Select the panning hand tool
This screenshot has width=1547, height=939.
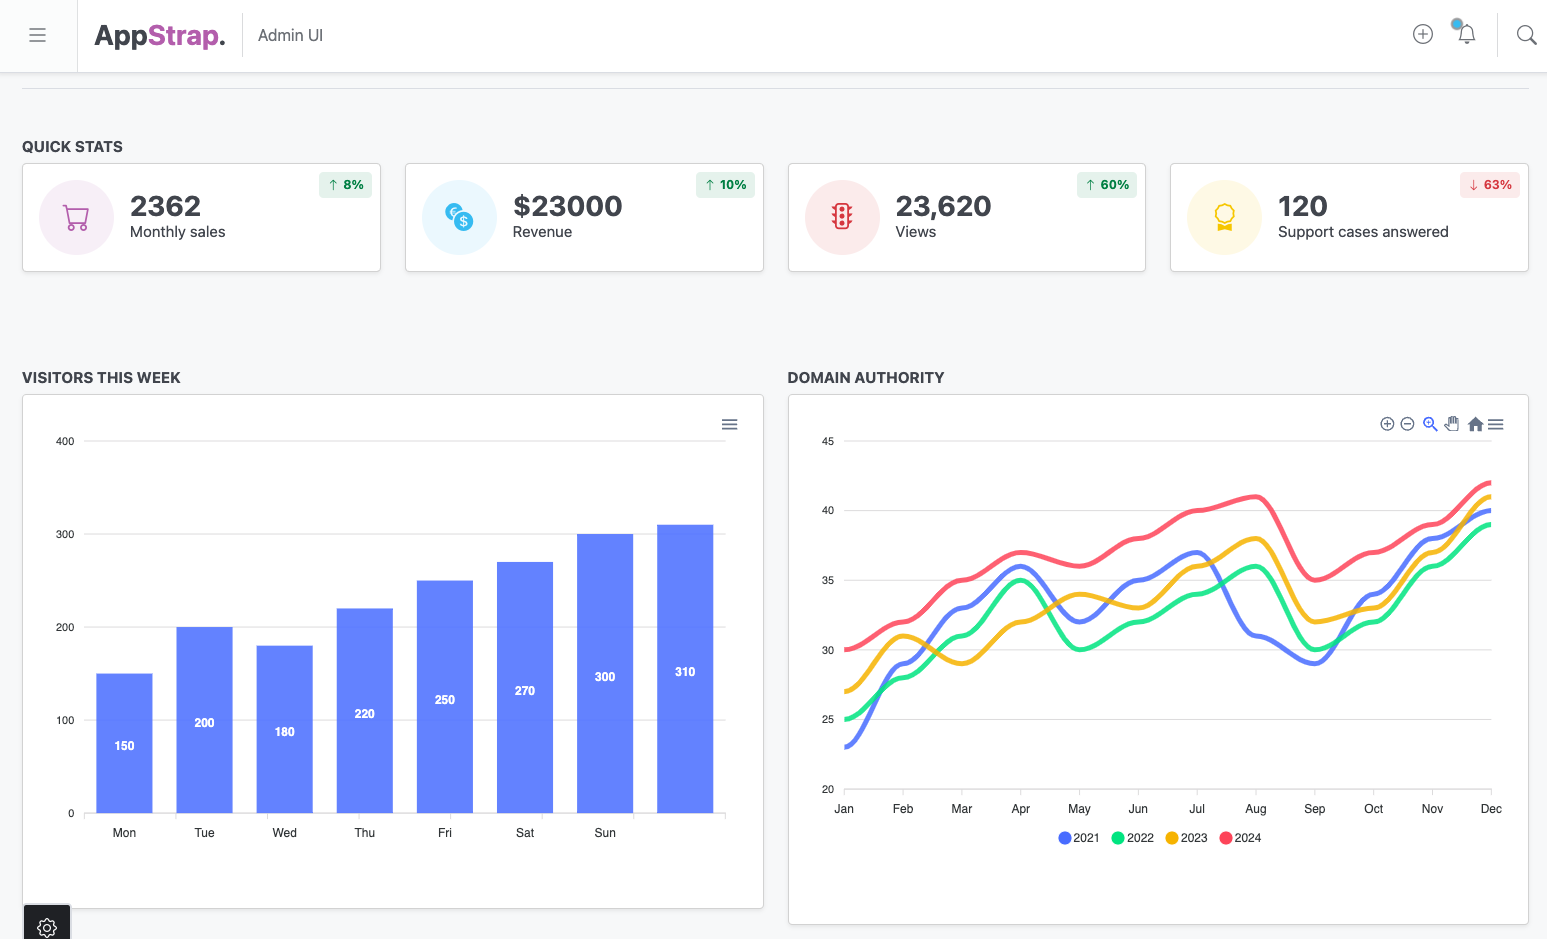(x=1452, y=424)
